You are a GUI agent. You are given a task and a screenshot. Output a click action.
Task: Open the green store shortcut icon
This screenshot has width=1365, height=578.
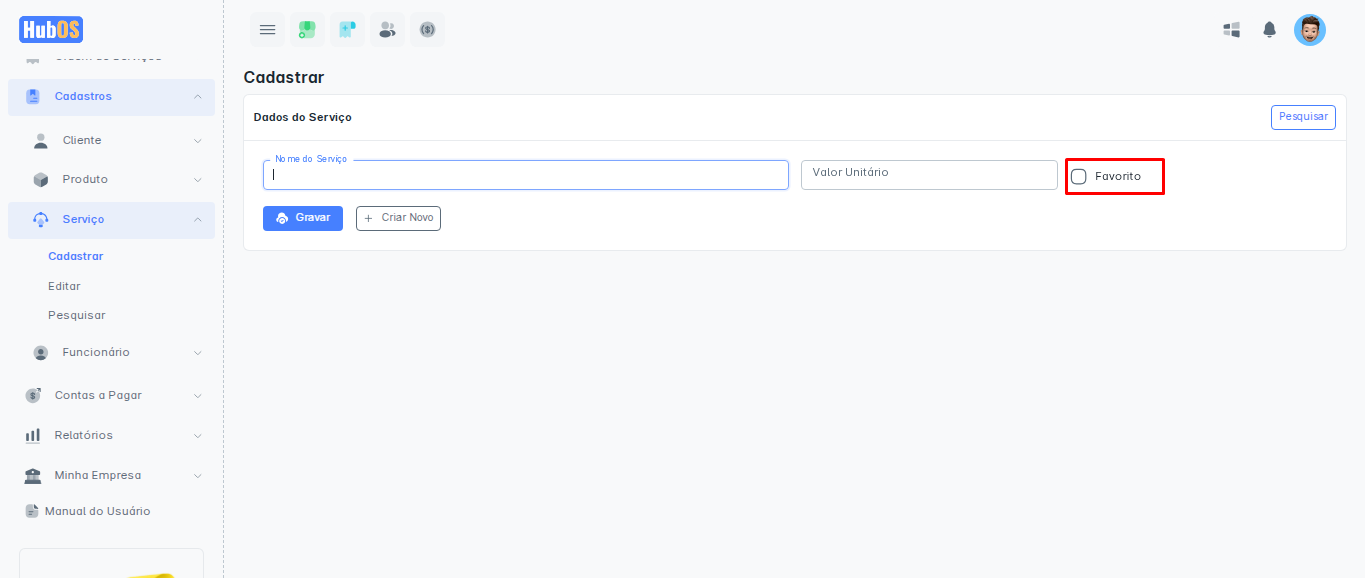click(307, 30)
